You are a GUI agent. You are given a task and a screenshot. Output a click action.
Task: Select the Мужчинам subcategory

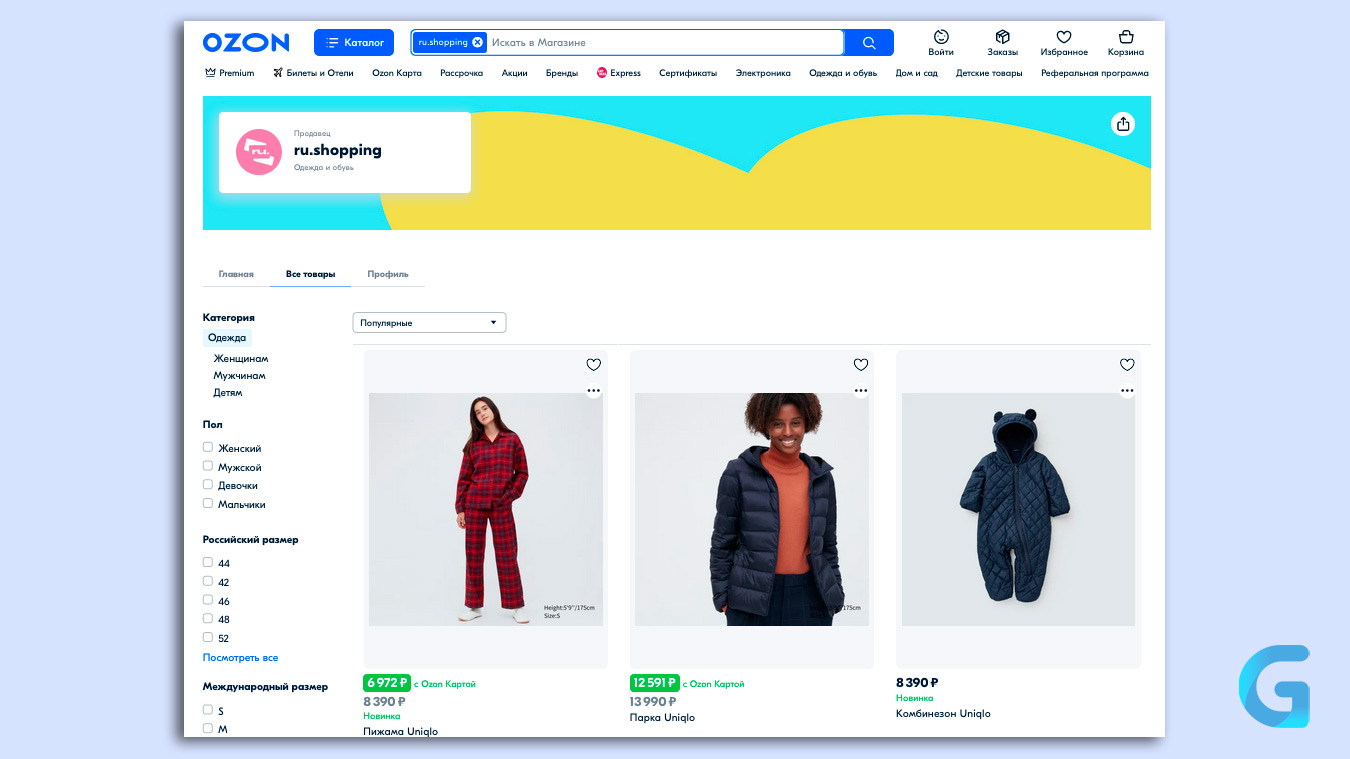(x=239, y=376)
